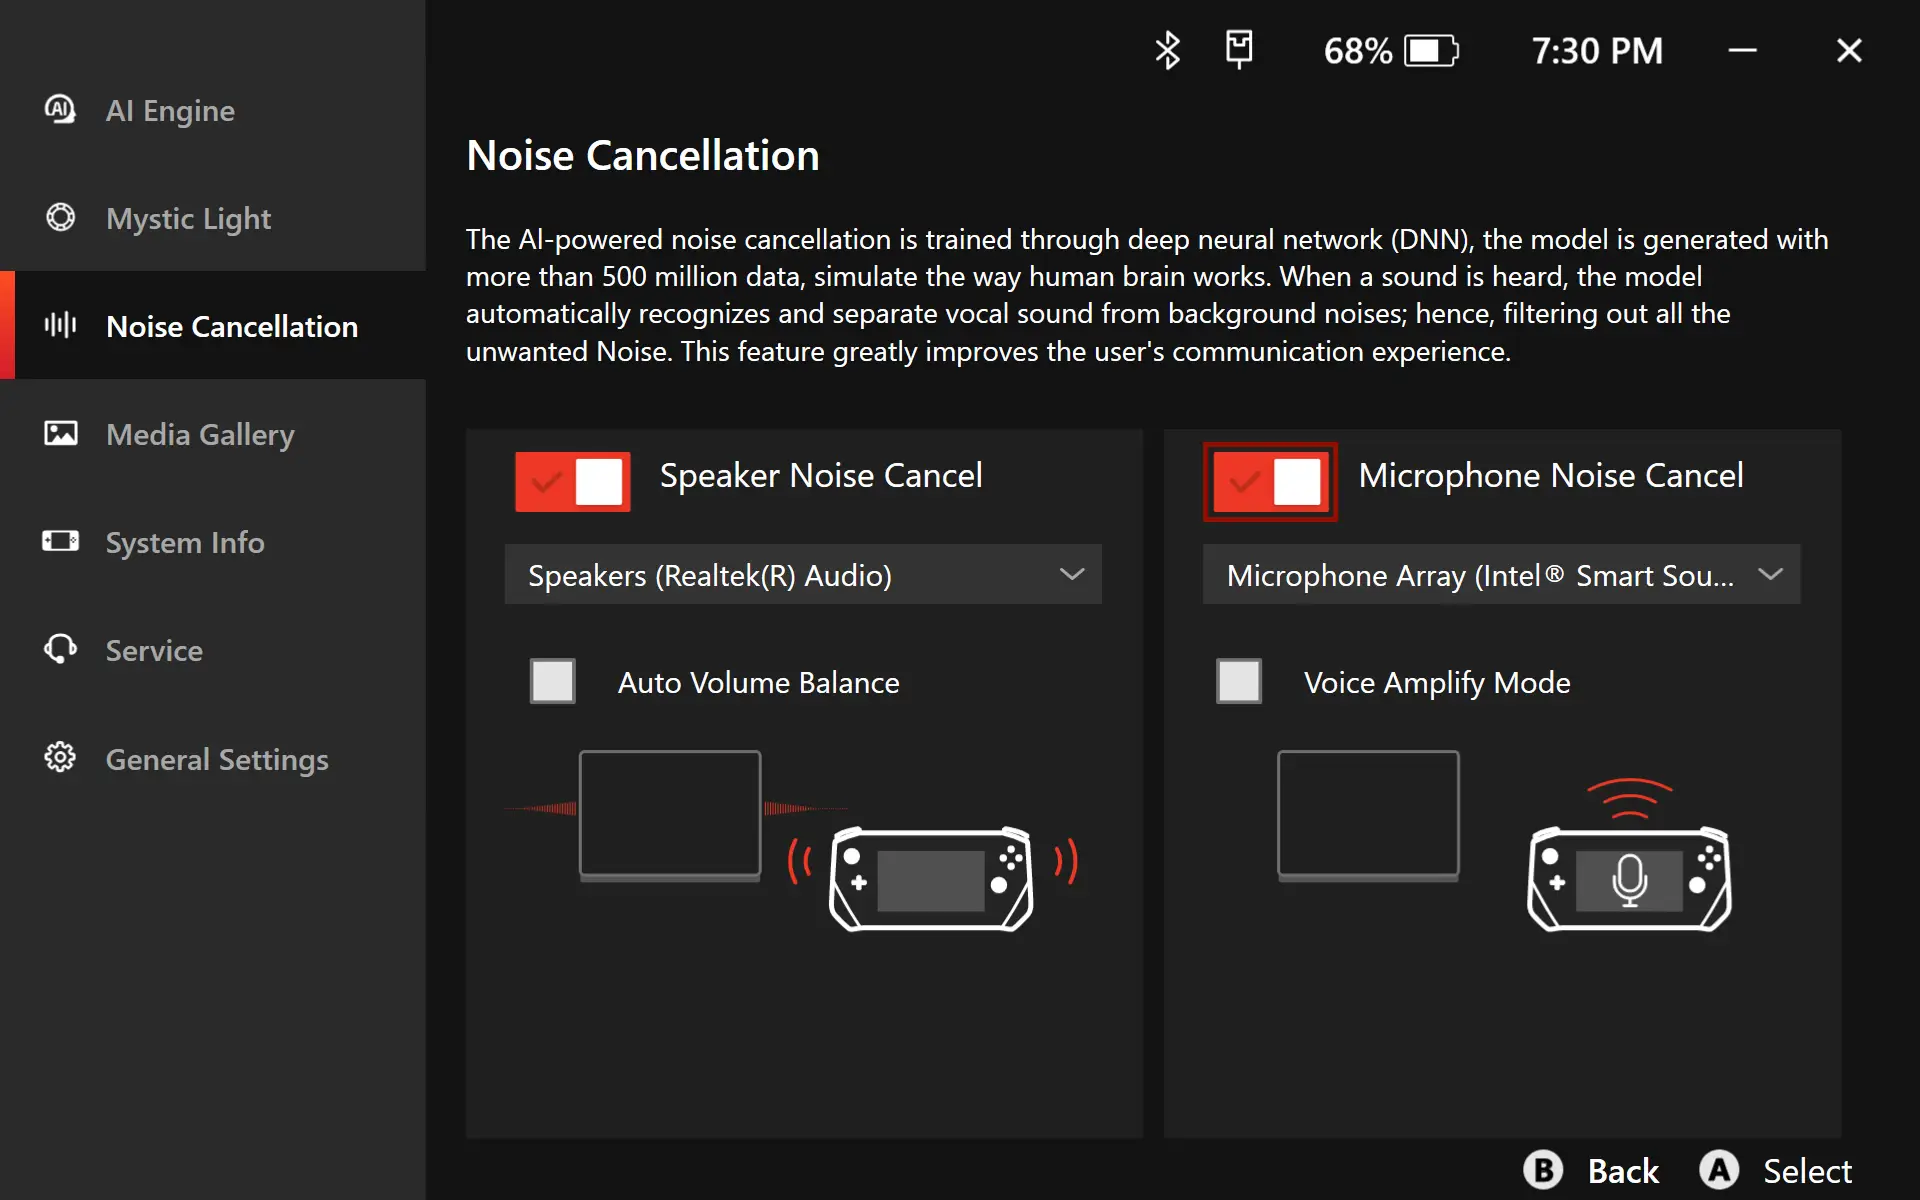Disable Speaker Noise Cancel toggle

click(x=573, y=481)
